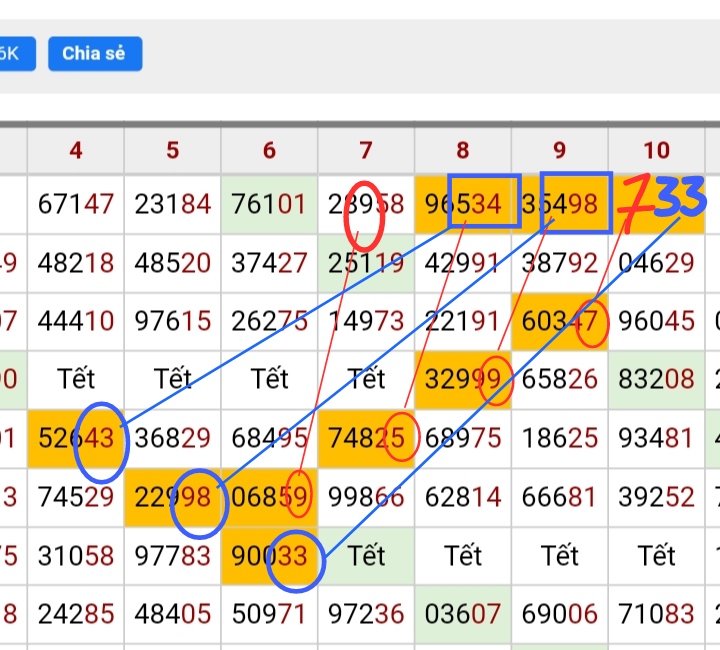Select the orange cell 60347
Screen dimensions: 720x650
[x=560, y=321]
